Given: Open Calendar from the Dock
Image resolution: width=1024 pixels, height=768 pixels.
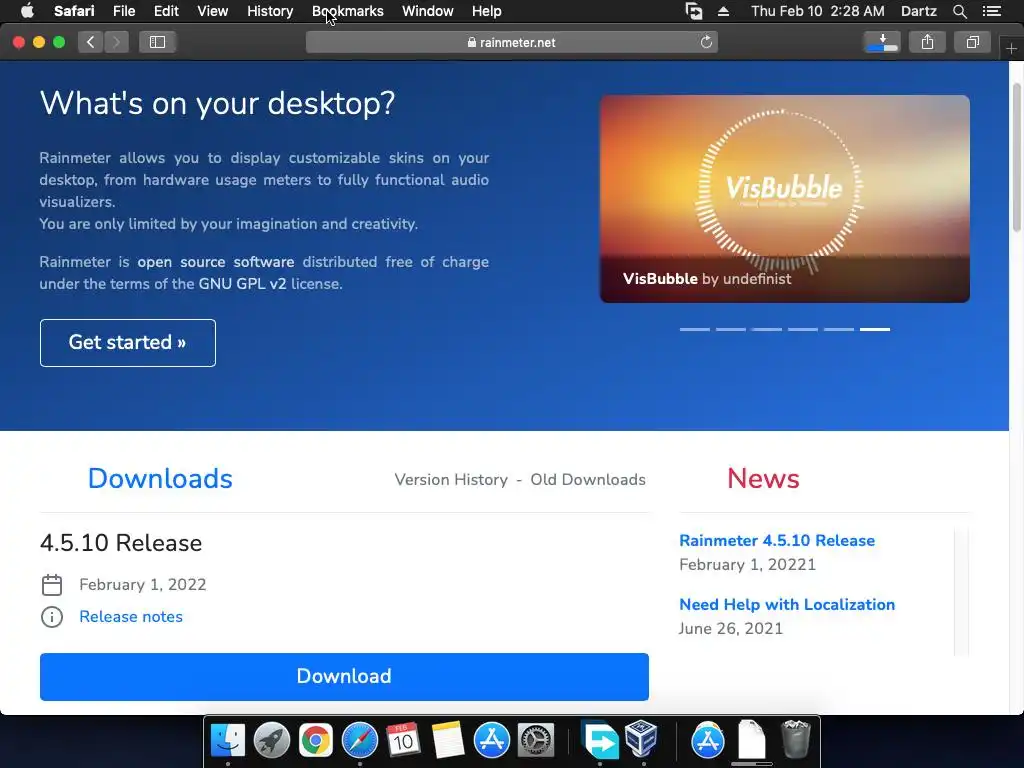Looking at the screenshot, I should click(403, 740).
